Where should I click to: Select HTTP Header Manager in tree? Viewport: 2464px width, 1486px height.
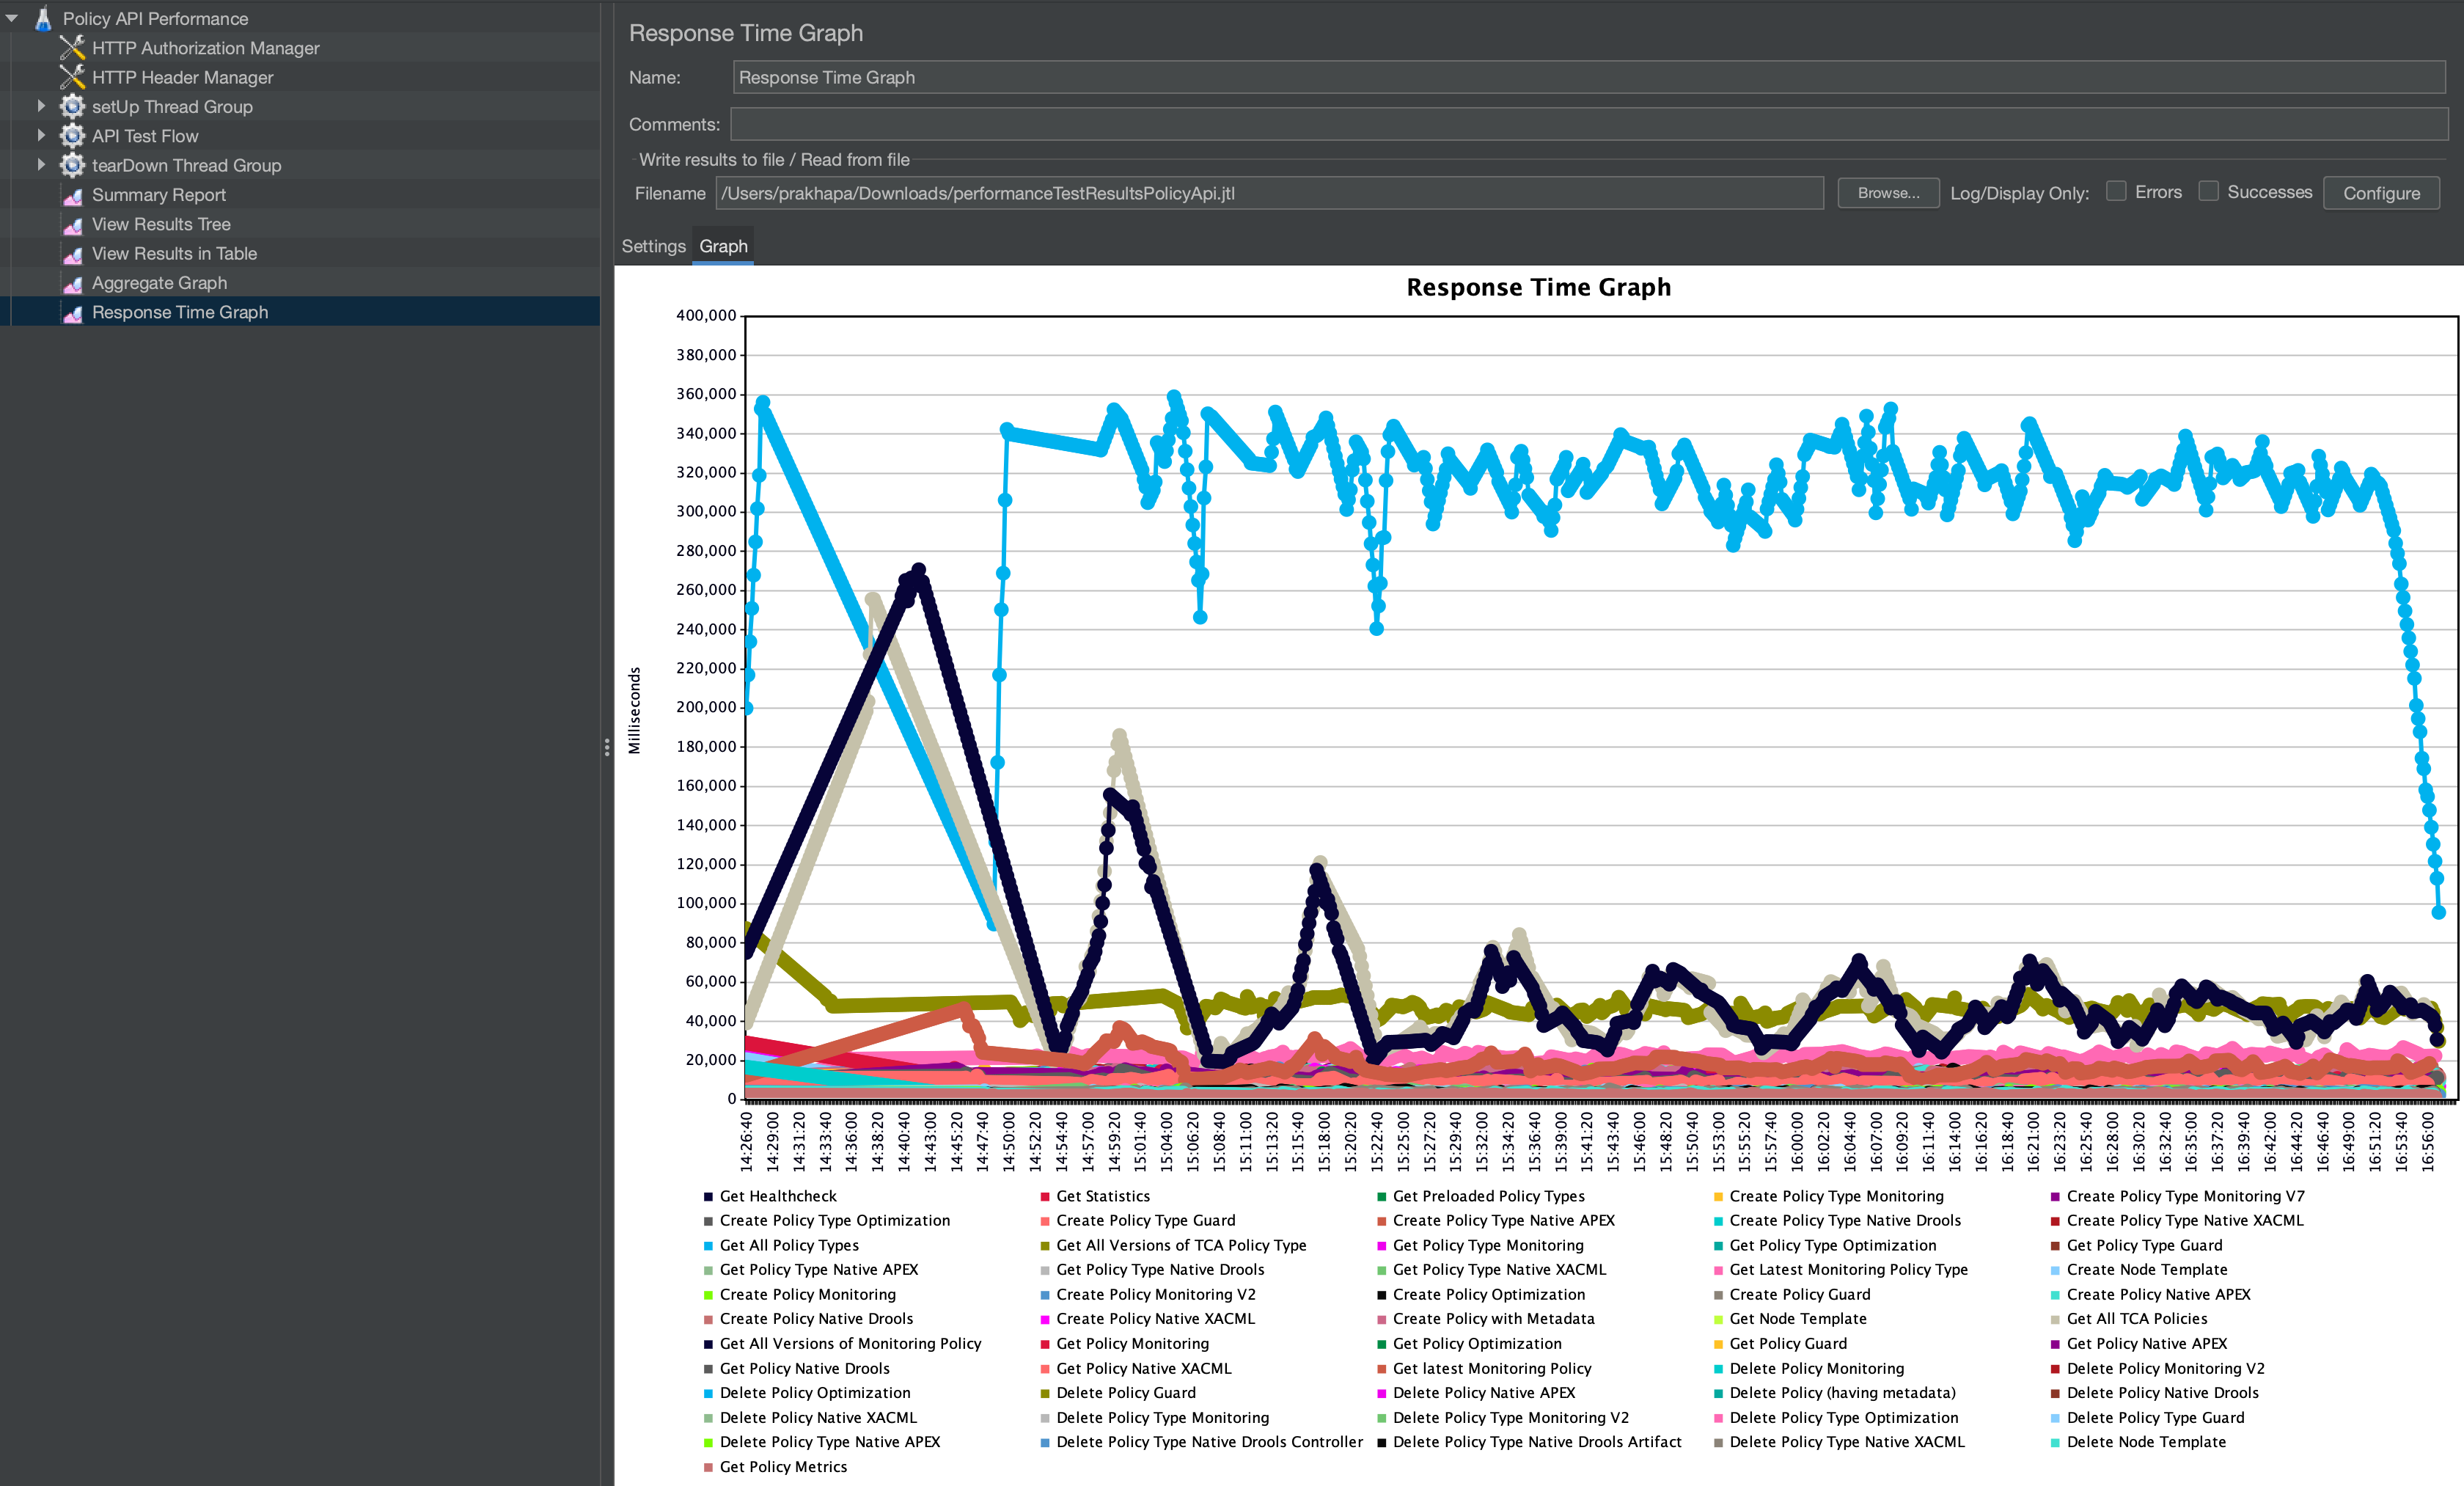point(182,77)
